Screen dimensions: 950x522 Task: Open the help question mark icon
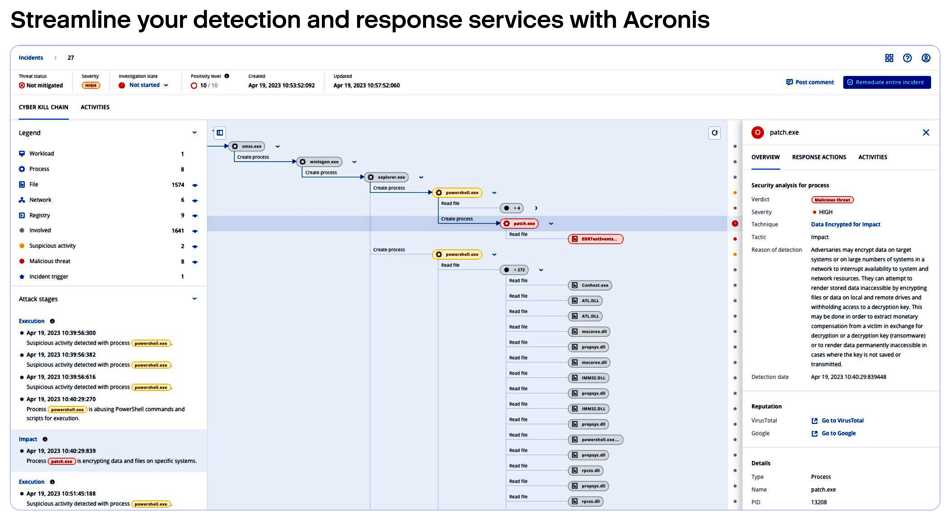pyautogui.click(x=907, y=58)
